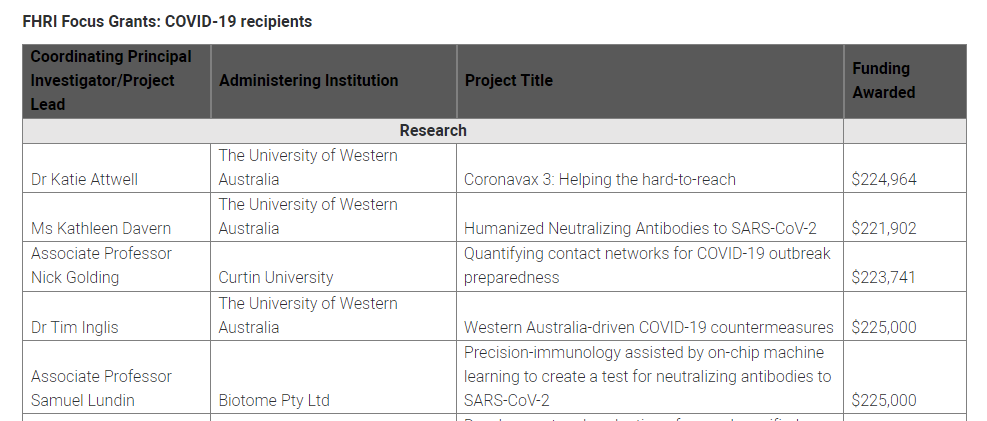Click the $221,902 funding amount
The width and height of the screenshot is (987, 421).
pos(884,229)
